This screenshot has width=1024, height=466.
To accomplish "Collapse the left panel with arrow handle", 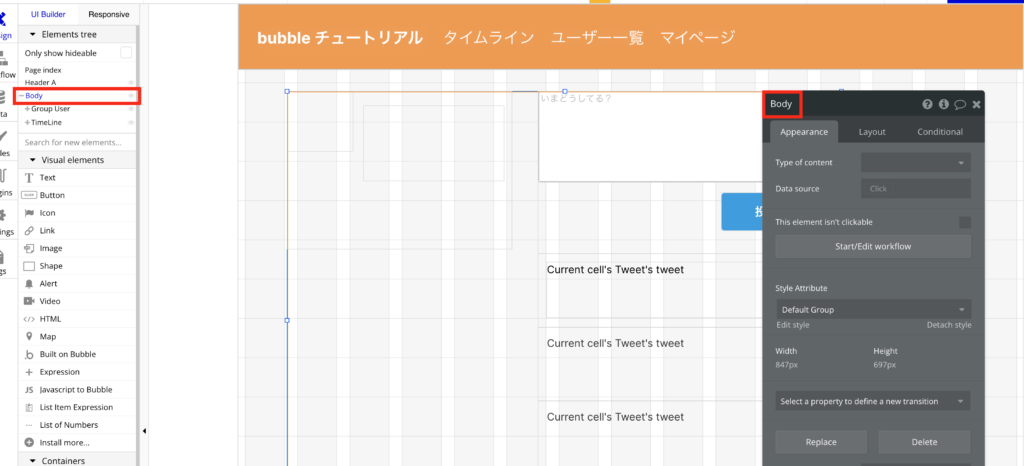I will click(144, 431).
